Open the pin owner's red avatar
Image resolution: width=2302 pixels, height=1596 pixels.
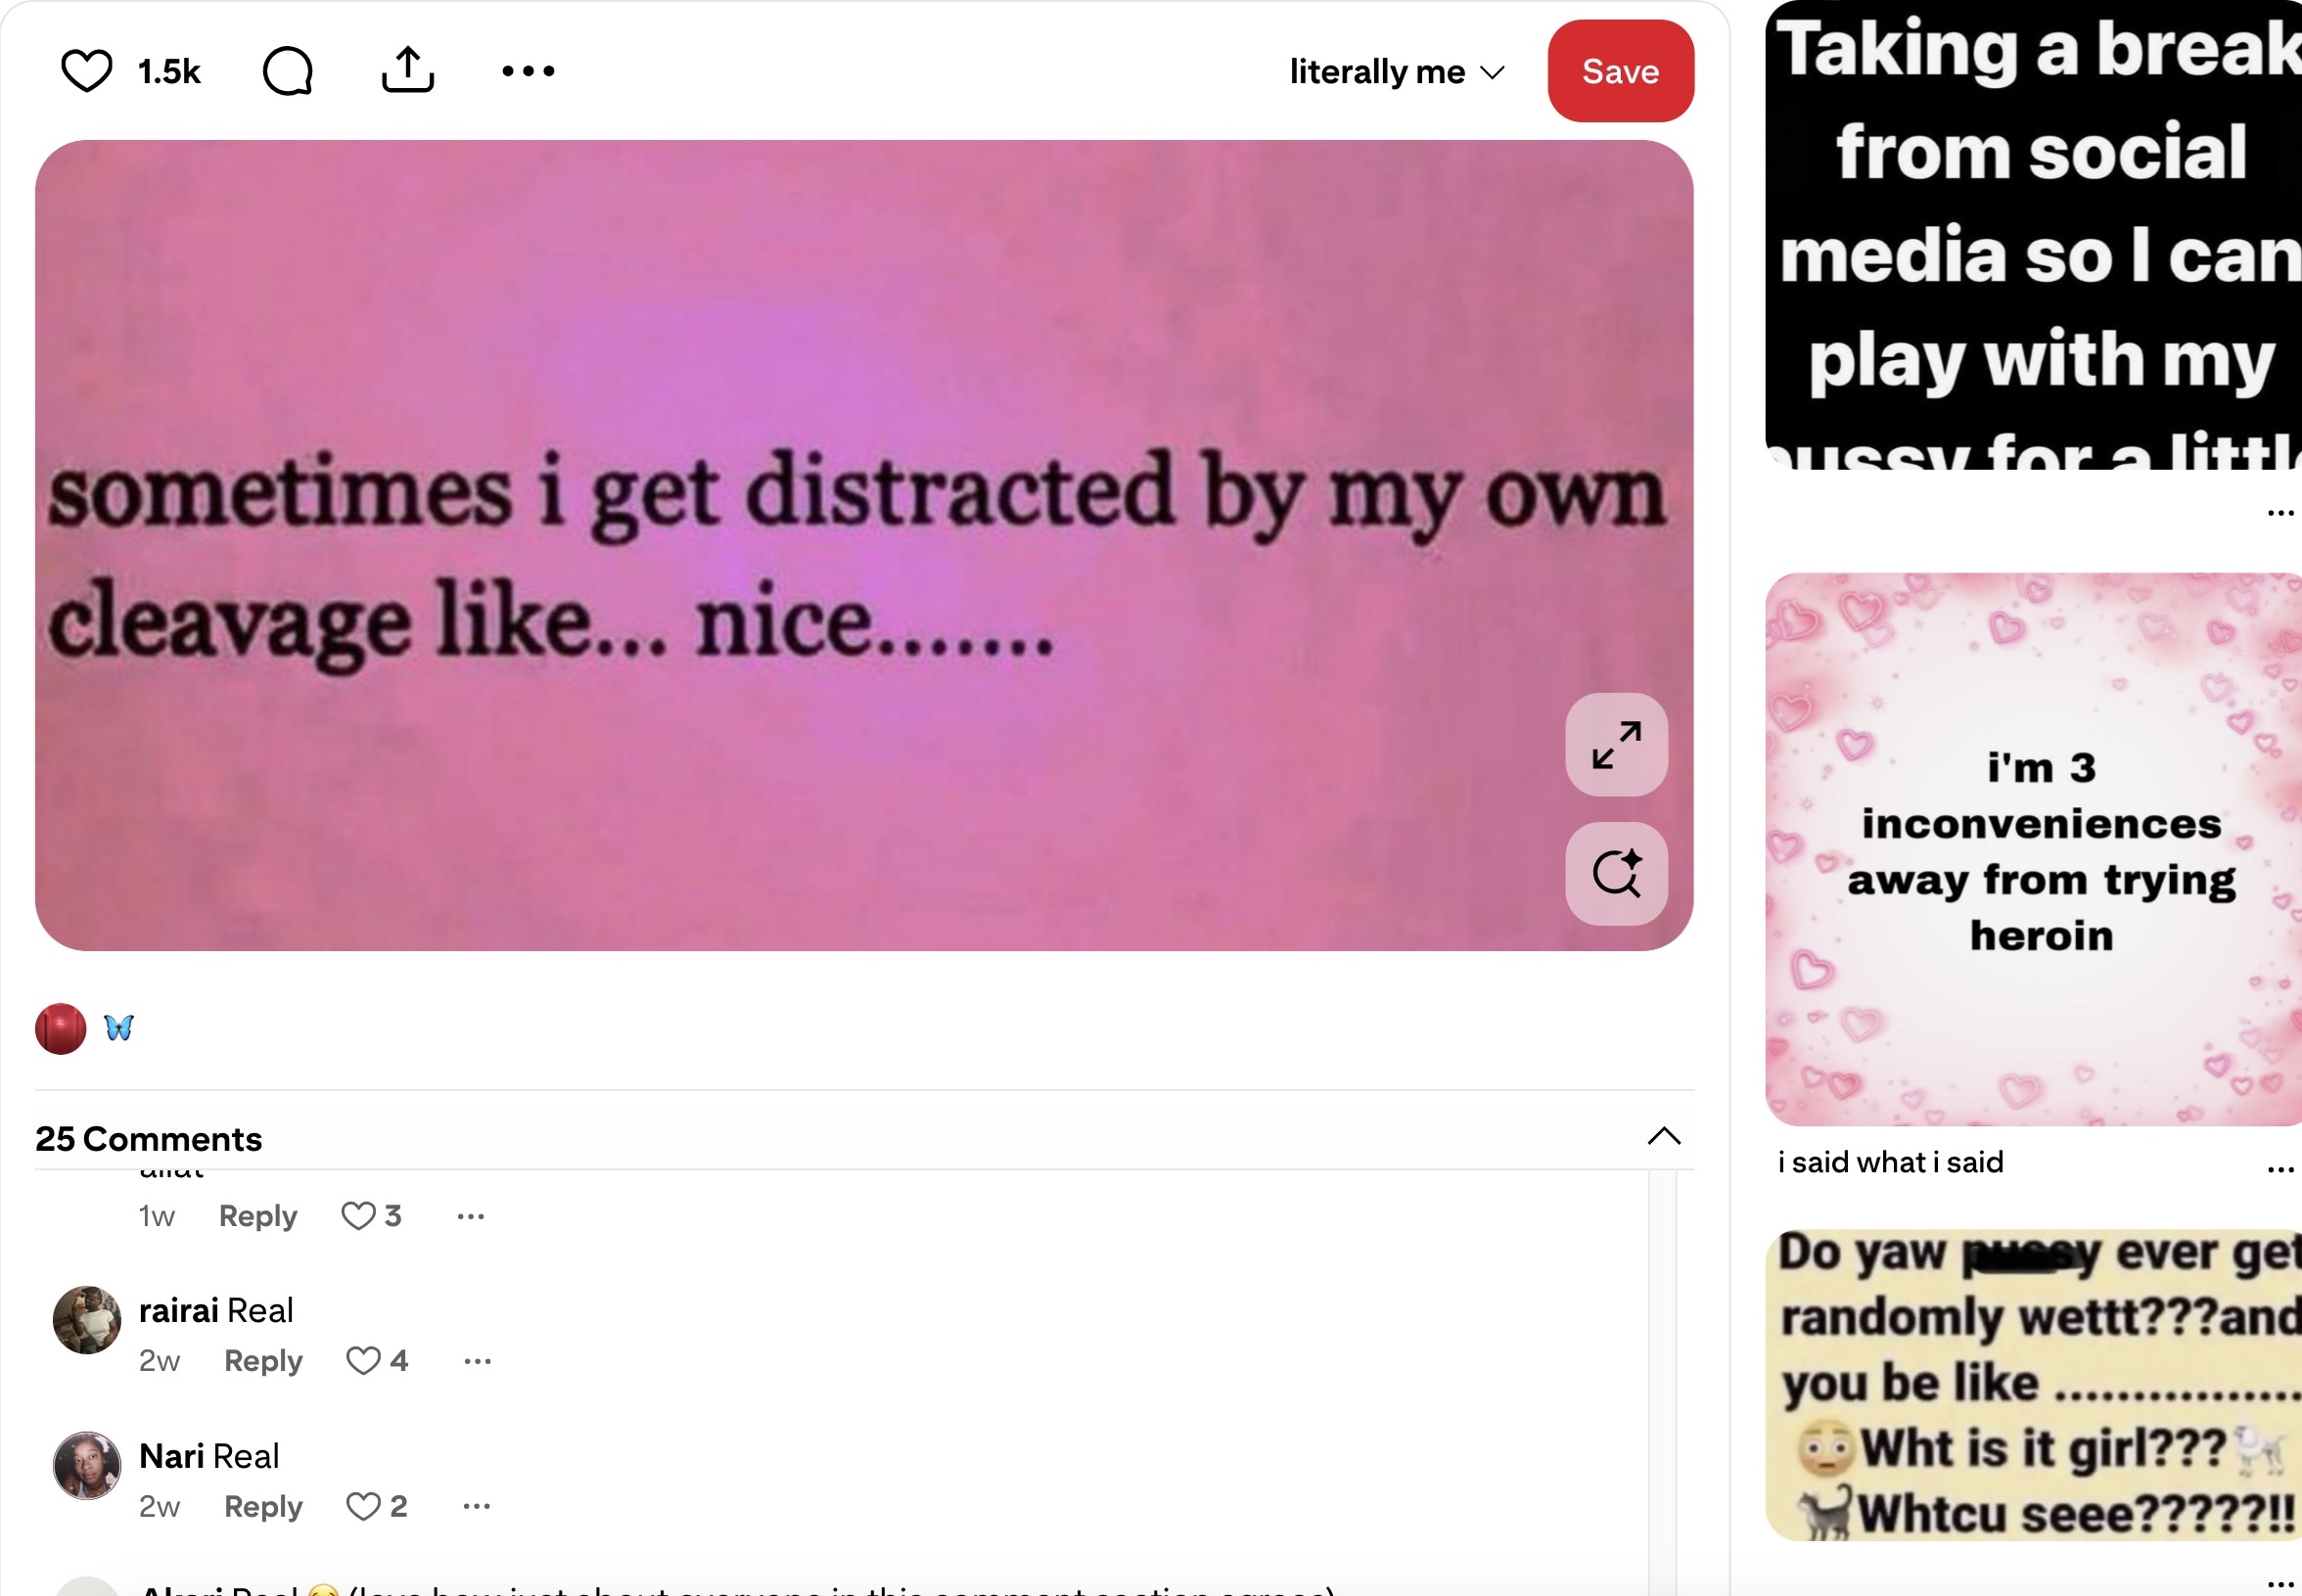point(60,1029)
